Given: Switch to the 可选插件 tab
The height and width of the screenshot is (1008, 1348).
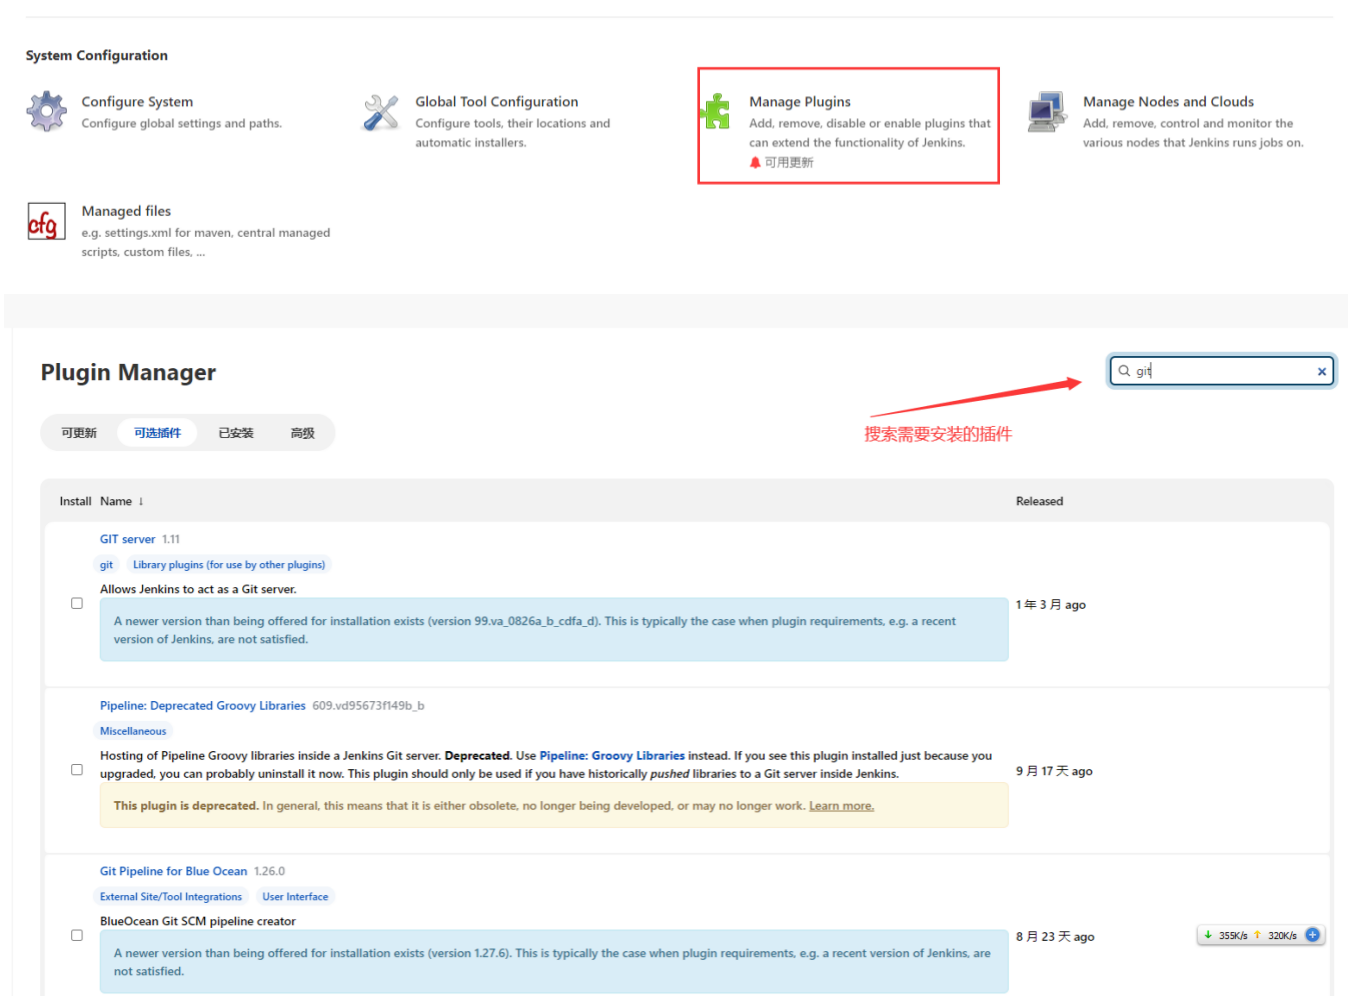Looking at the screenshot, I should [158, 433].
